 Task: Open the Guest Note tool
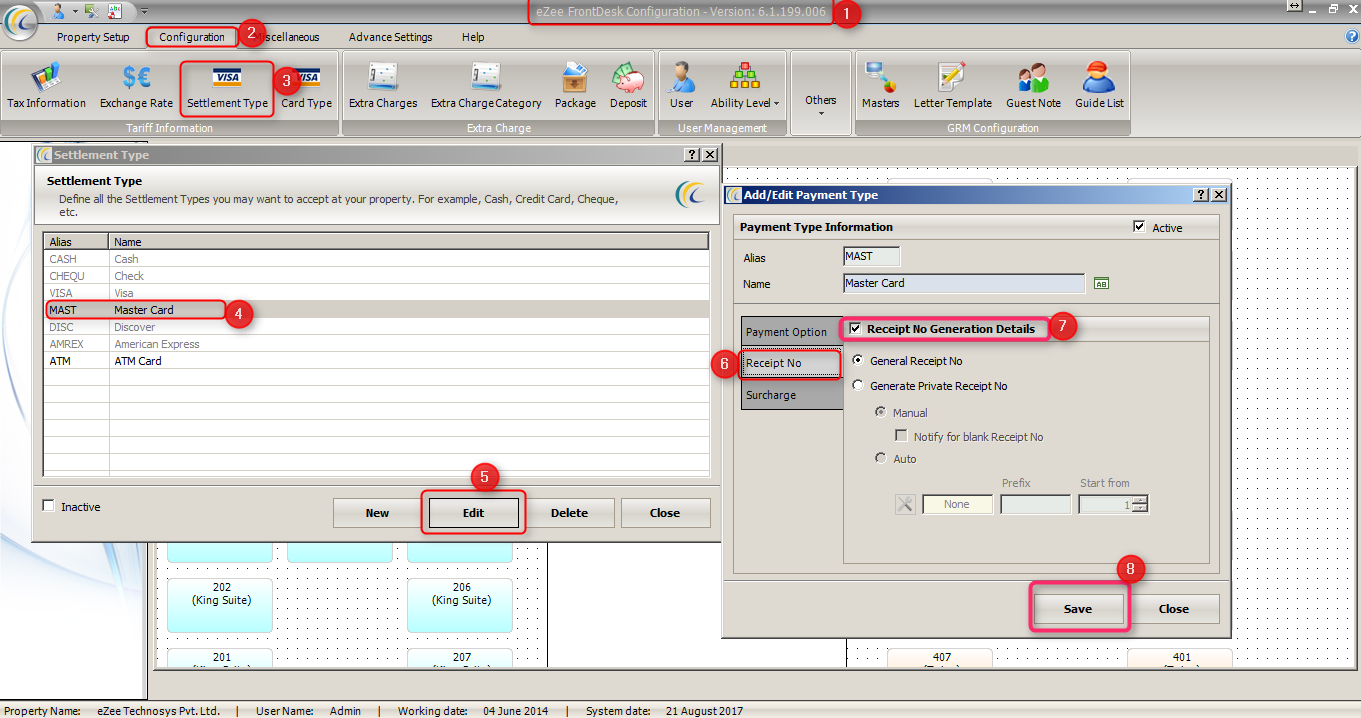[x=1033, y=85]
